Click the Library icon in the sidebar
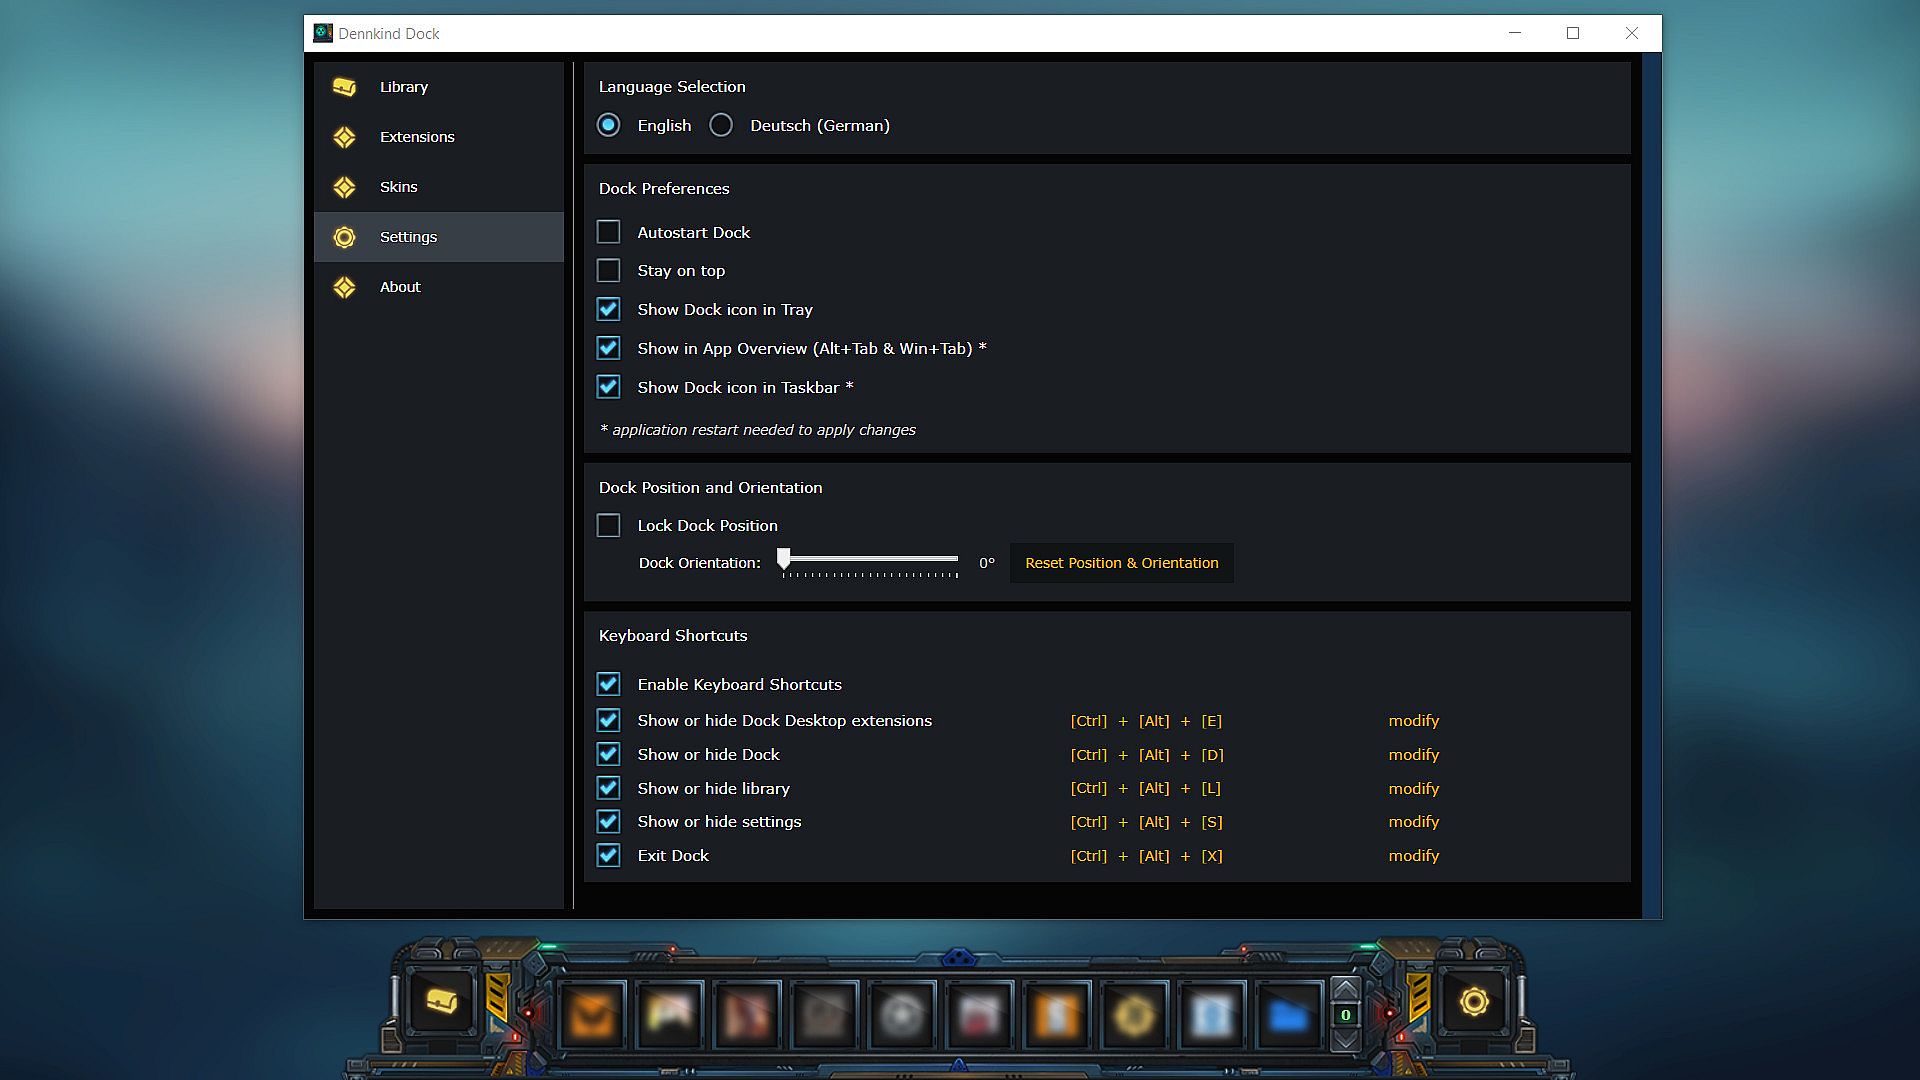The image size is (1920, 1080). [x=344, y=87]
